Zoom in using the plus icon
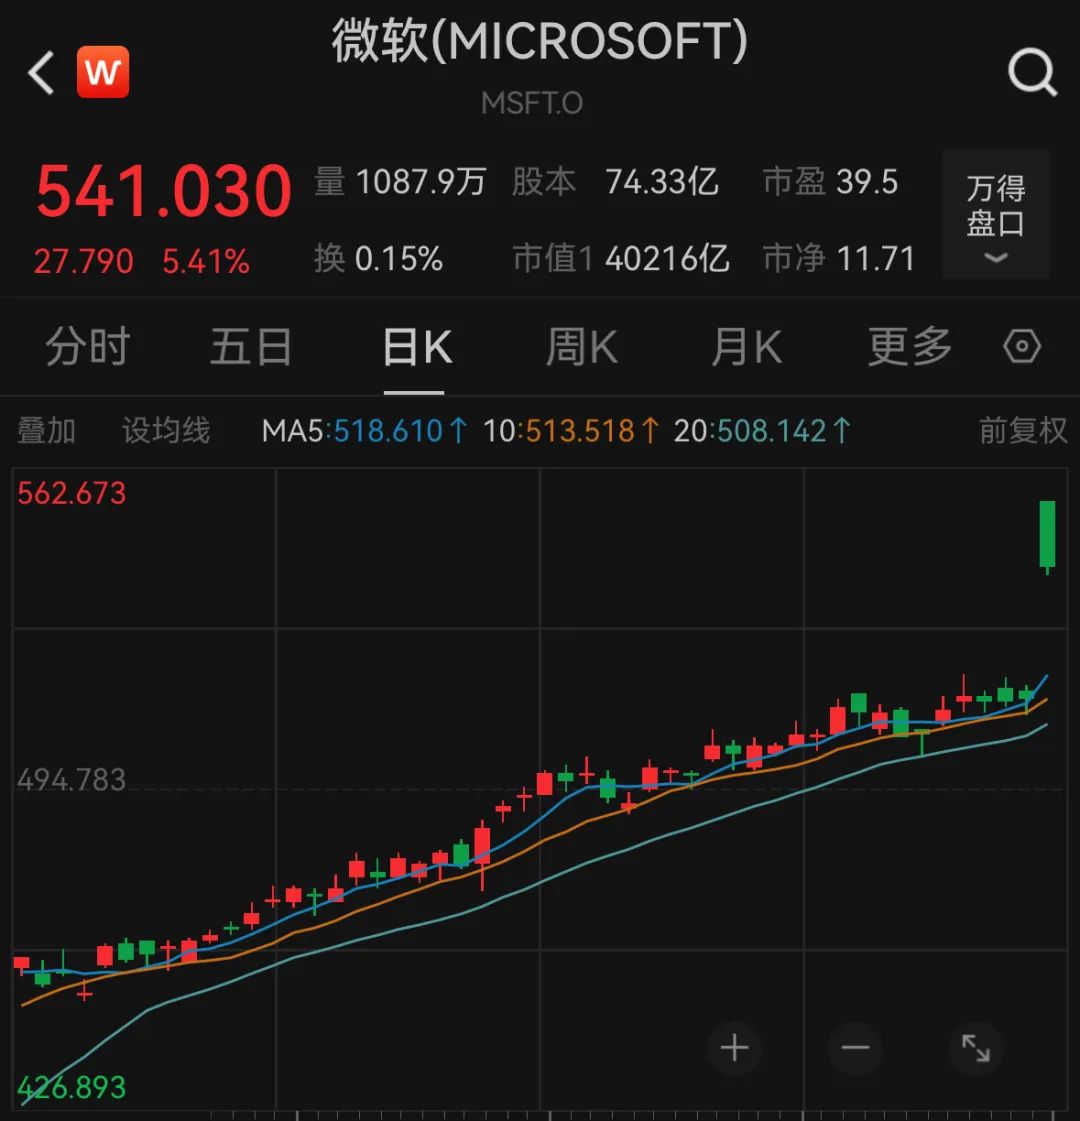Image resolution: width=1080 pixels, height=1121 pixels. tap(735, 1048)
